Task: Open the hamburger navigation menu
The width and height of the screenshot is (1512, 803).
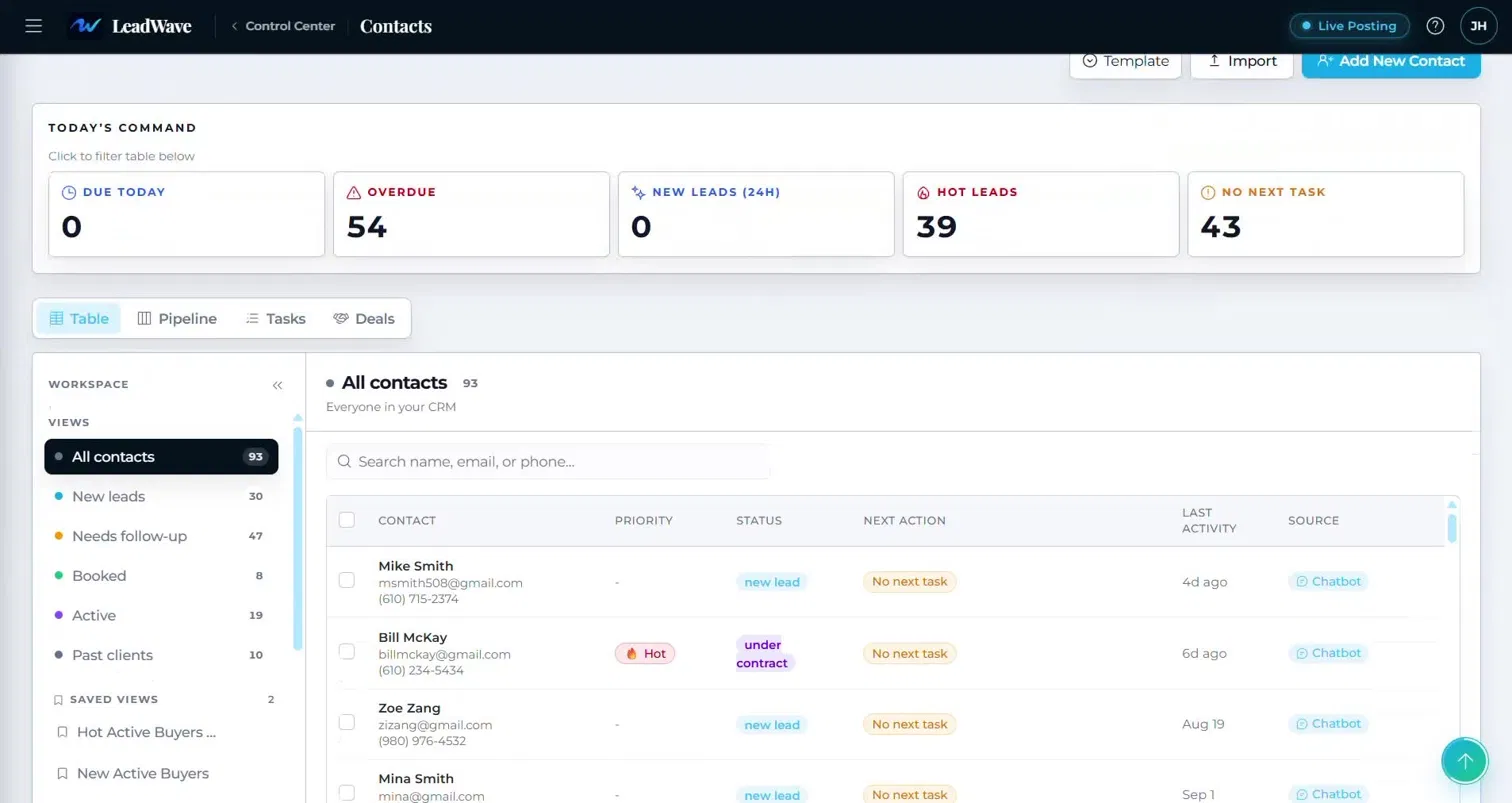Action: click(x=33, y=26)
